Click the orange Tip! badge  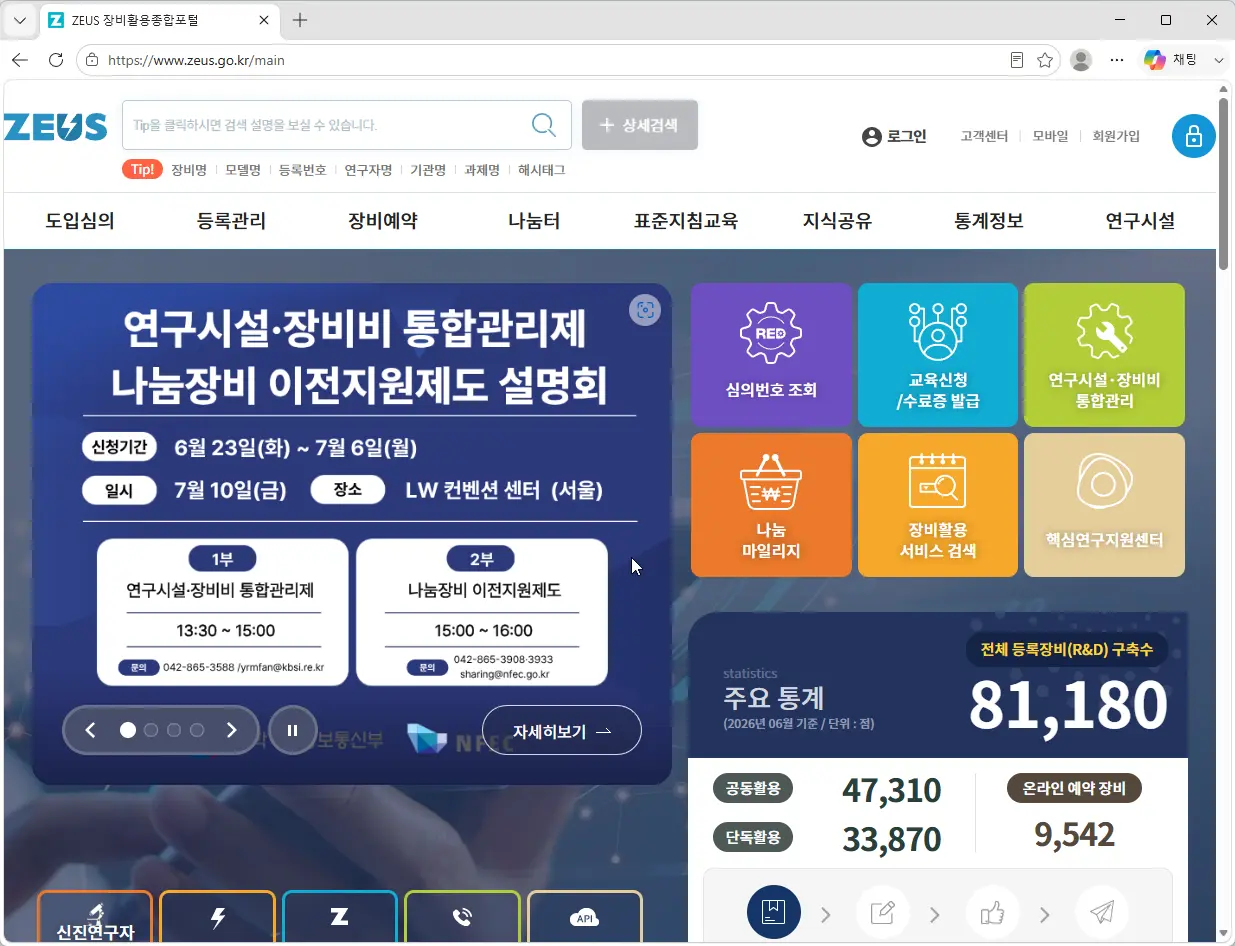[142, 170]
